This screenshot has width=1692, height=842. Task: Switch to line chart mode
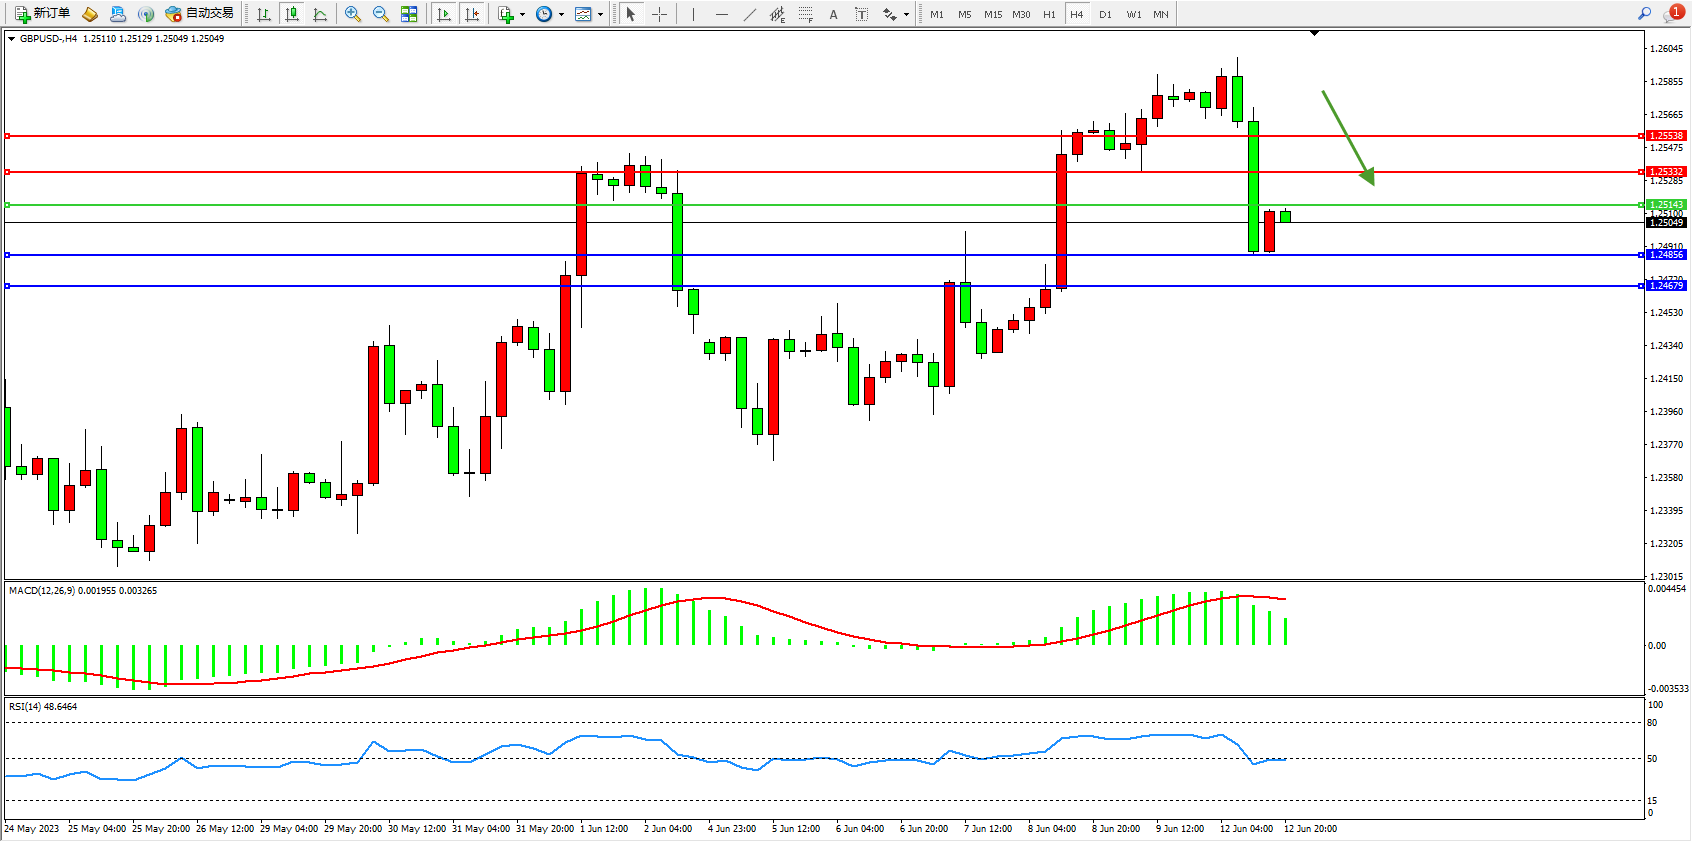click(320, 14)
